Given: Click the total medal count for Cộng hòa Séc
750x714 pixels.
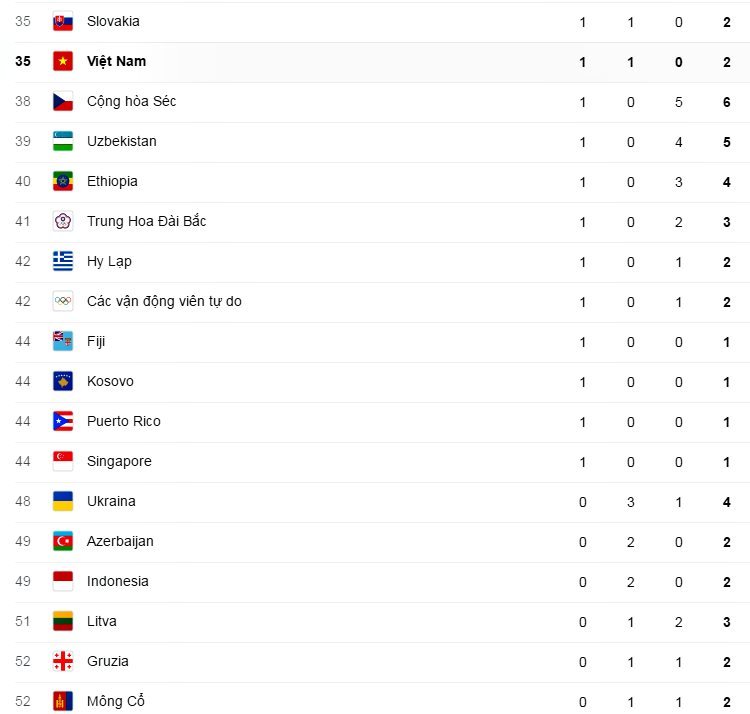Looking at the screenshot, I should pyautogui.click(x=727, y=101).
